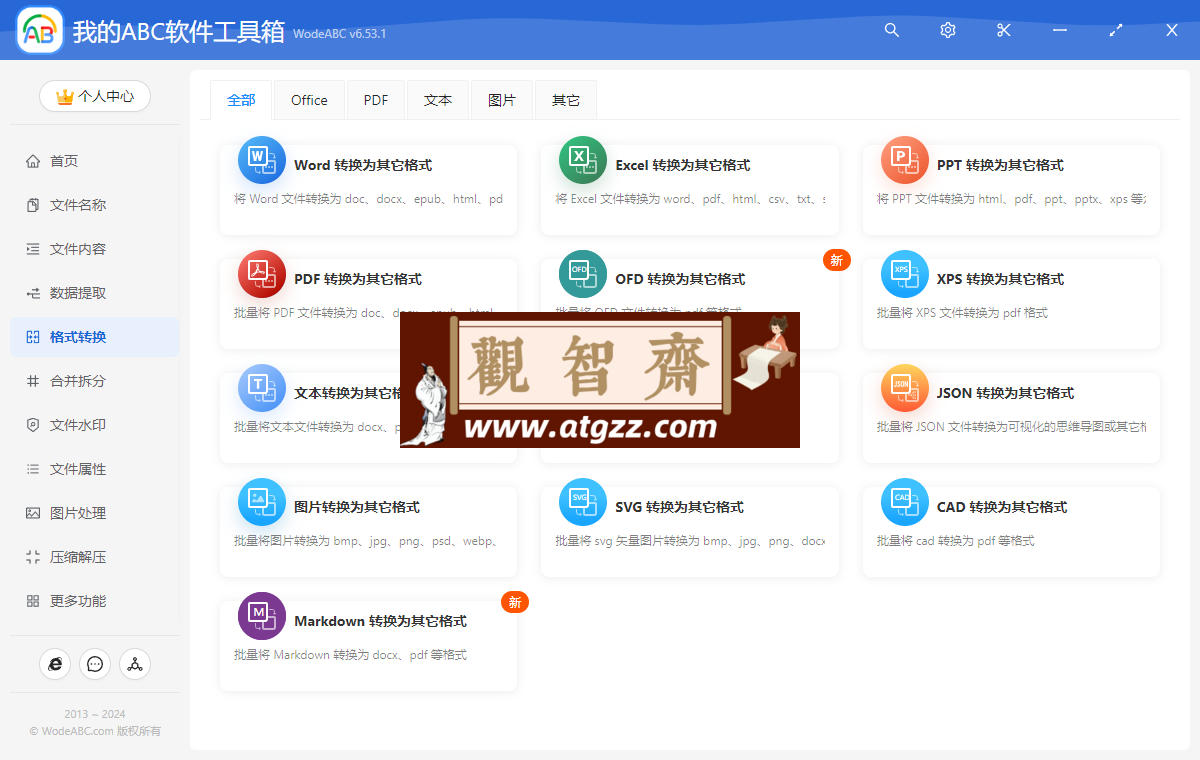Click the CAD conversion tool icon
This screenshot has height=760, width=1200.
pos(905,502)
